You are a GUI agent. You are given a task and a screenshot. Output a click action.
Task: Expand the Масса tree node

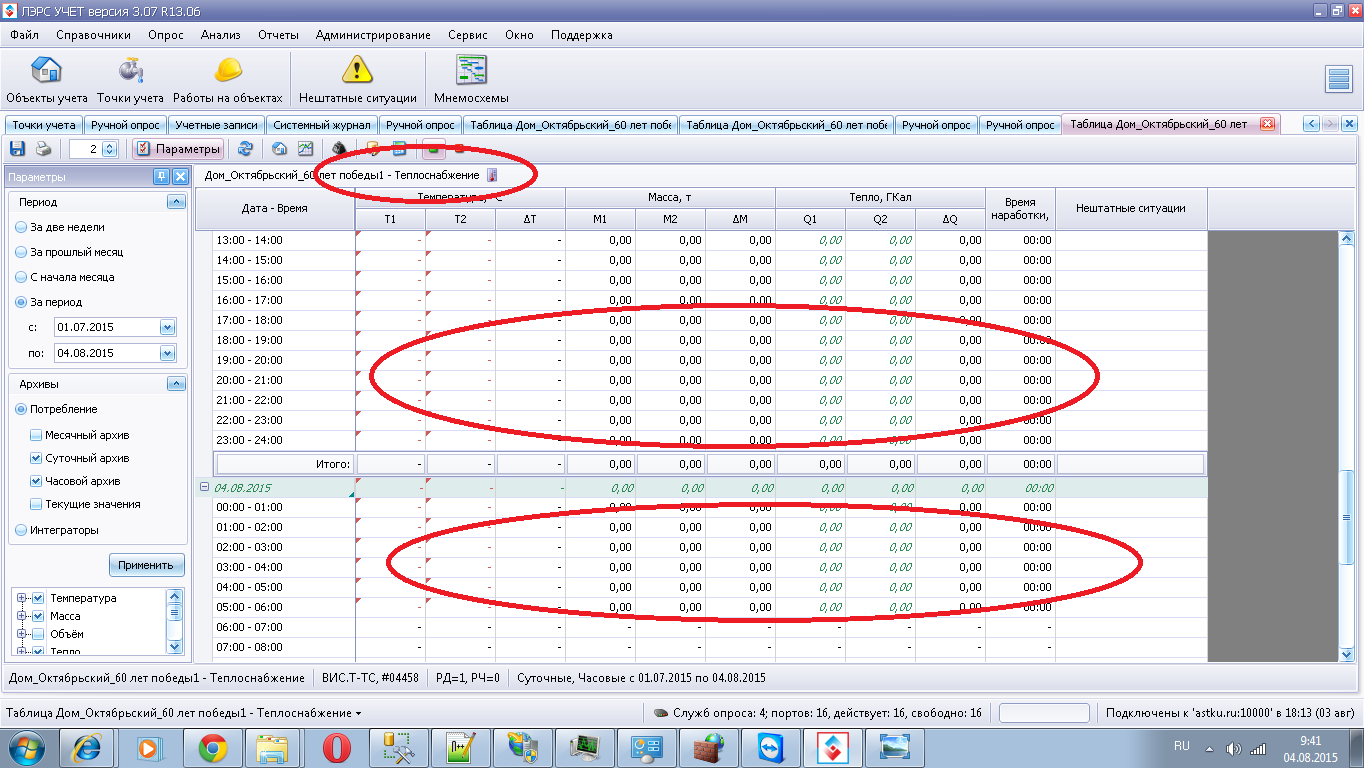(22, 616)
